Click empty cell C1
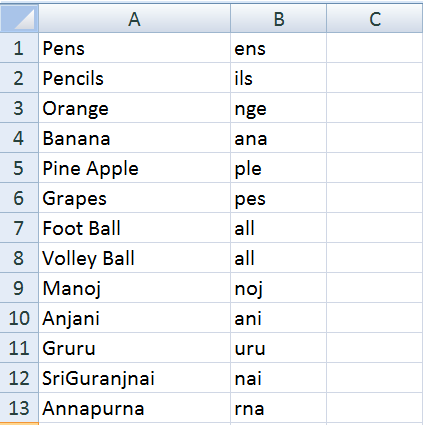The width and height of the screenshot is (432, 425). [x=374, y=48]
